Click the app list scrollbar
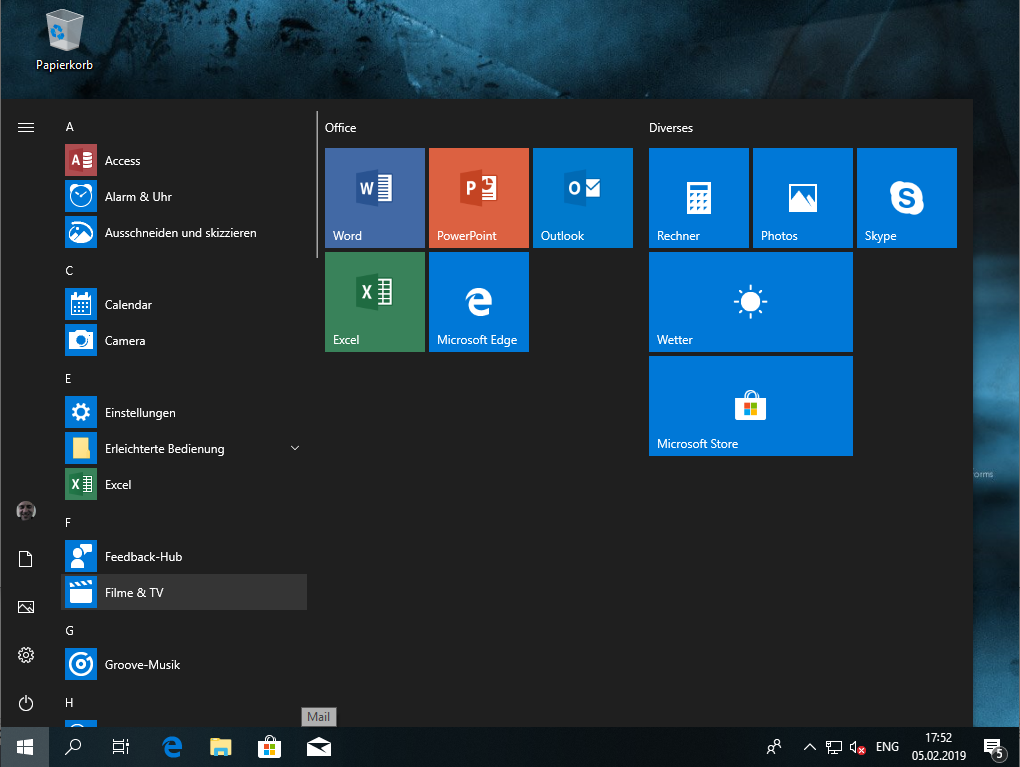Image resolution: width=1020 pixels, height=767 pixels. coord(317,185)
